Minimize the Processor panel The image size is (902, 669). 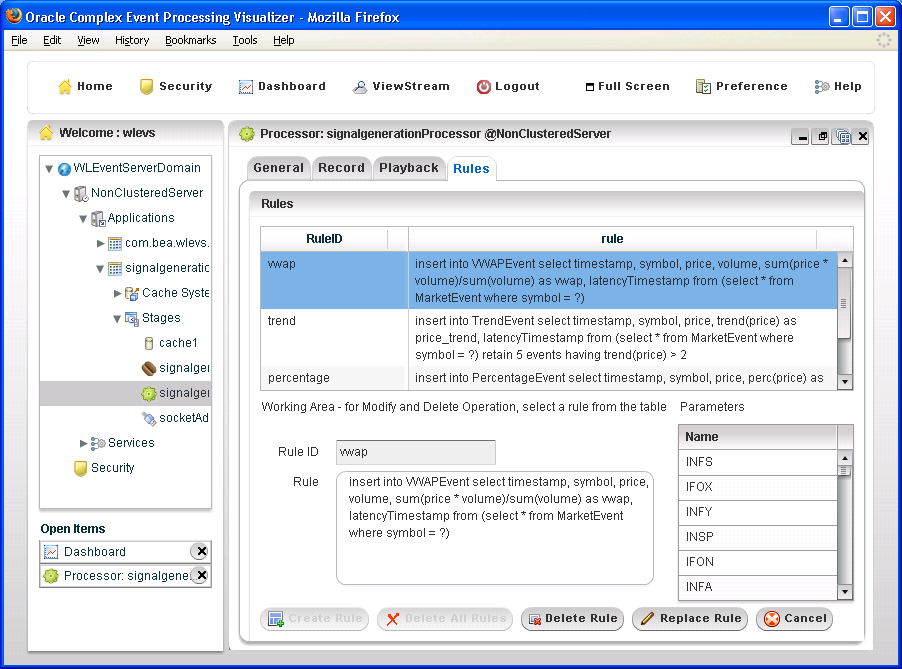[x=801, y=137]
